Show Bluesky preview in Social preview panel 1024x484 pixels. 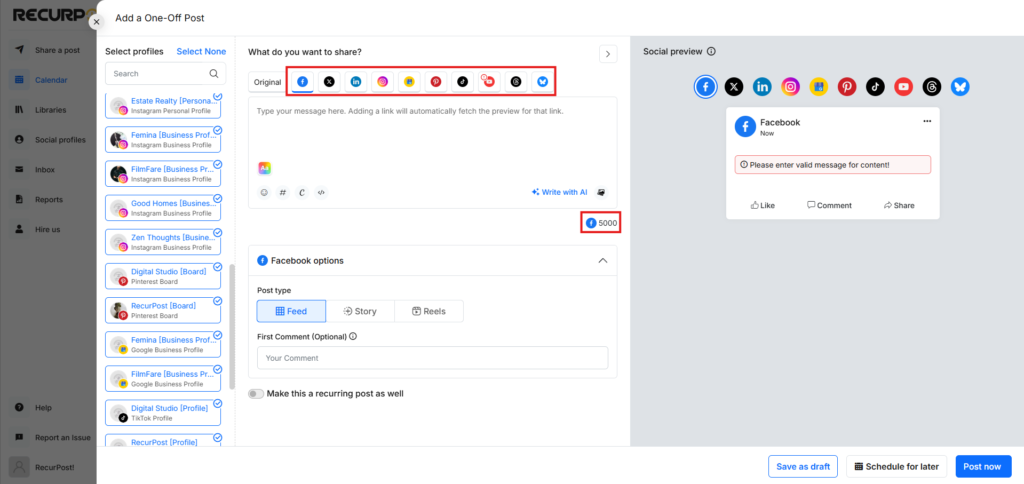pyautogui.click(x=960, y=86)
